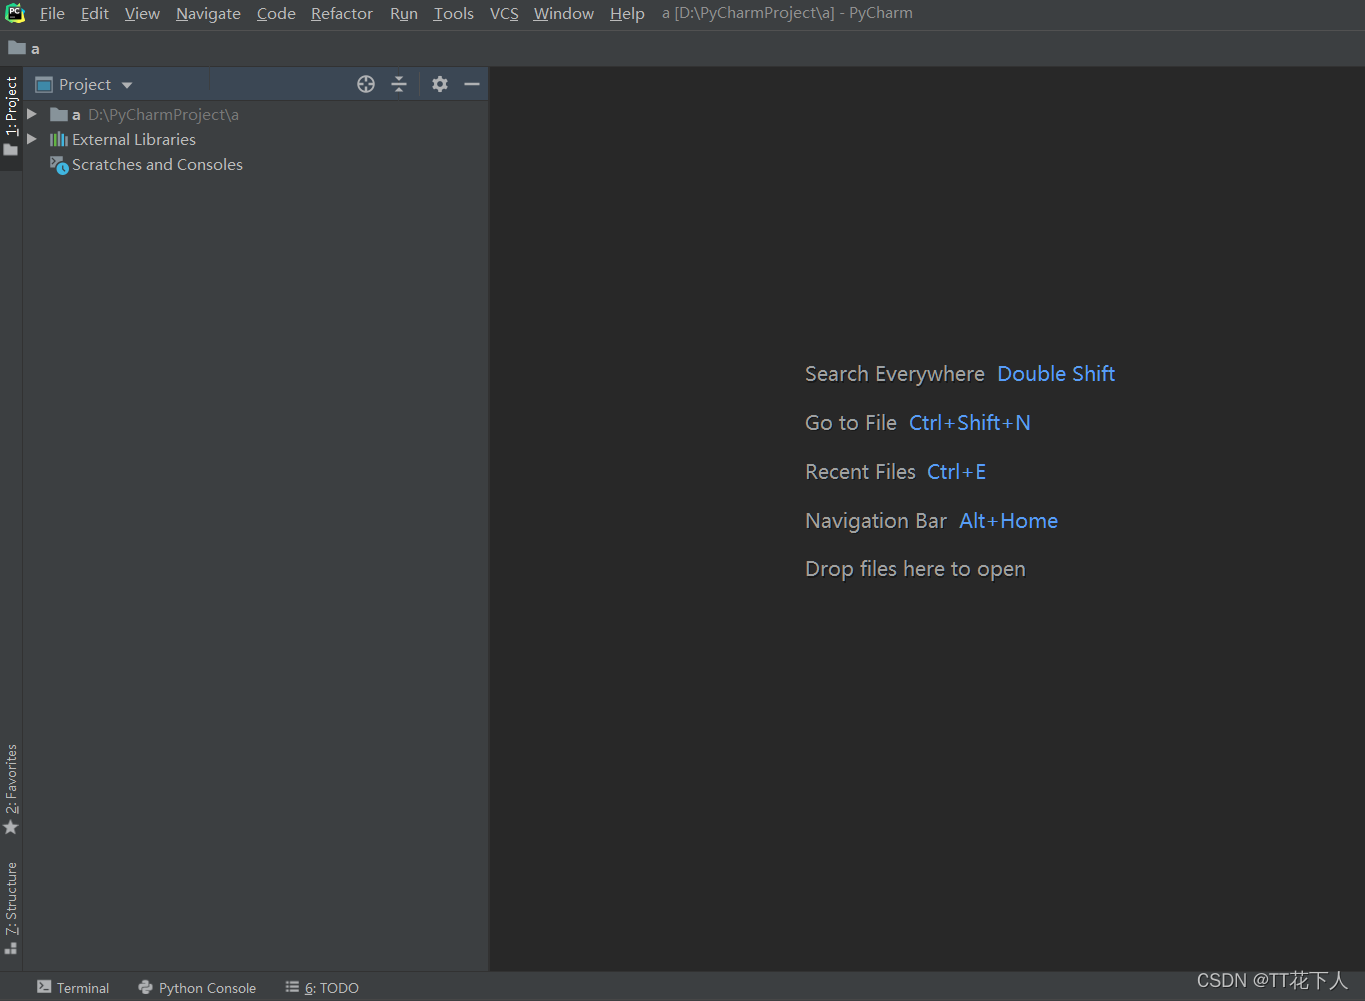
Task: Click the folder icon under the Project side tab
Action: [11, 150]
